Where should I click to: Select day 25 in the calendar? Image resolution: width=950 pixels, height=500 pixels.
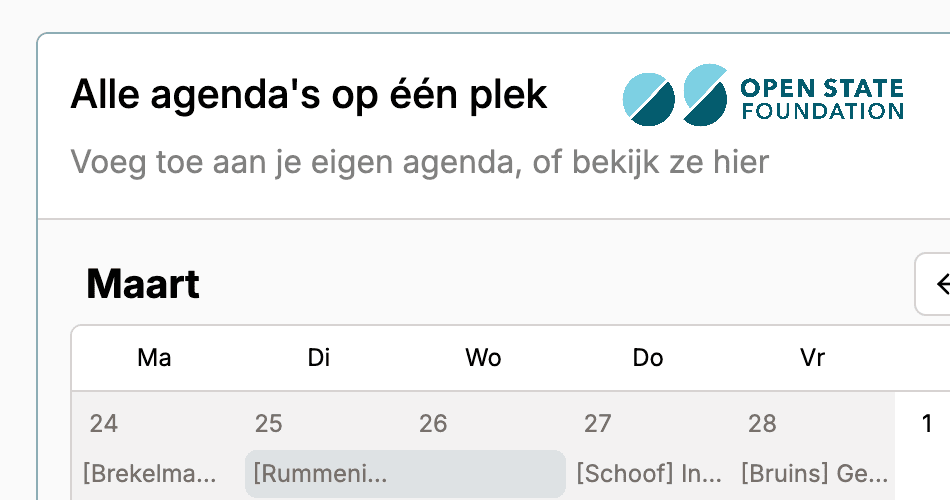click(268, 424)
